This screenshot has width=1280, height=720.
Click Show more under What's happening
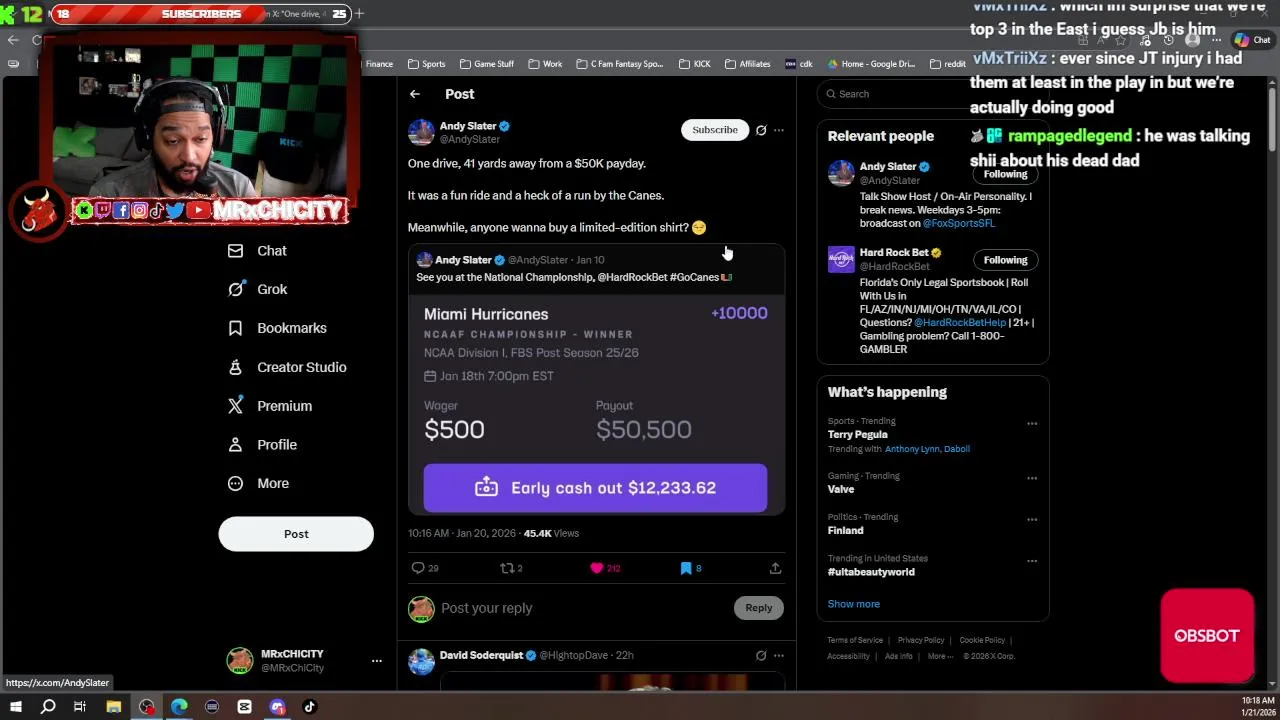click(853, 604)
